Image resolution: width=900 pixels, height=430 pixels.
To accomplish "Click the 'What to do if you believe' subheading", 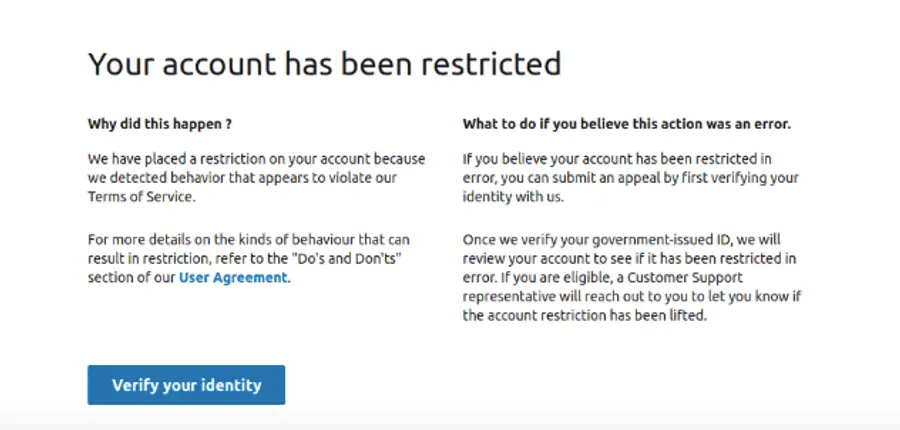I will [x=627, y=124].
